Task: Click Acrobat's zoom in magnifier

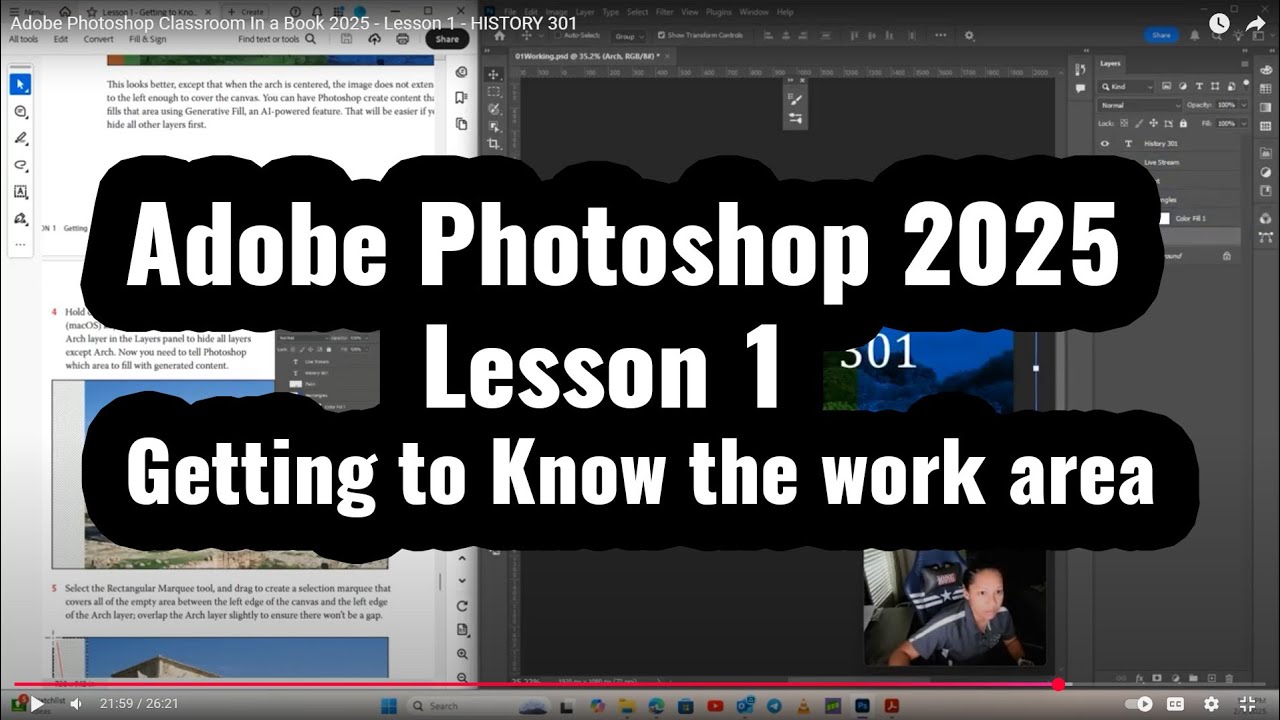Action: click(461, 654)
